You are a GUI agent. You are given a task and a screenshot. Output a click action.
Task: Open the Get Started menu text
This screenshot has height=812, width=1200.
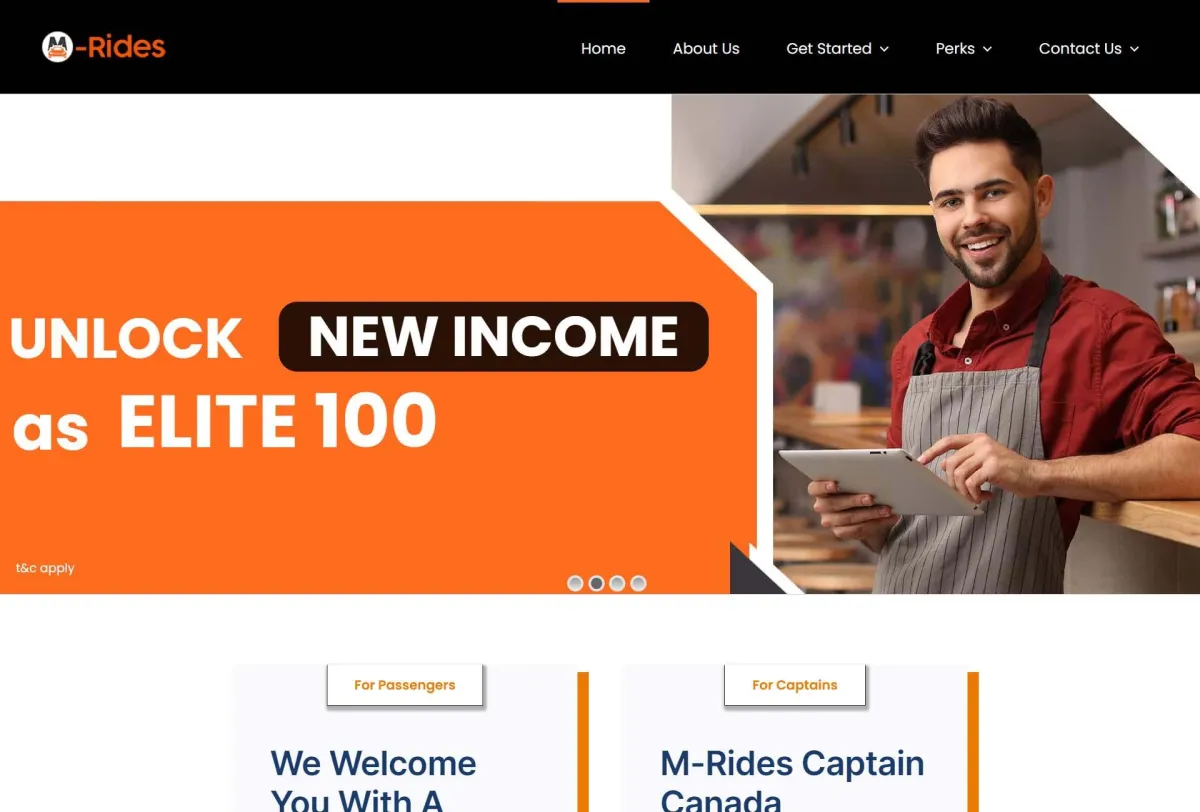click(x=829, y=48)
